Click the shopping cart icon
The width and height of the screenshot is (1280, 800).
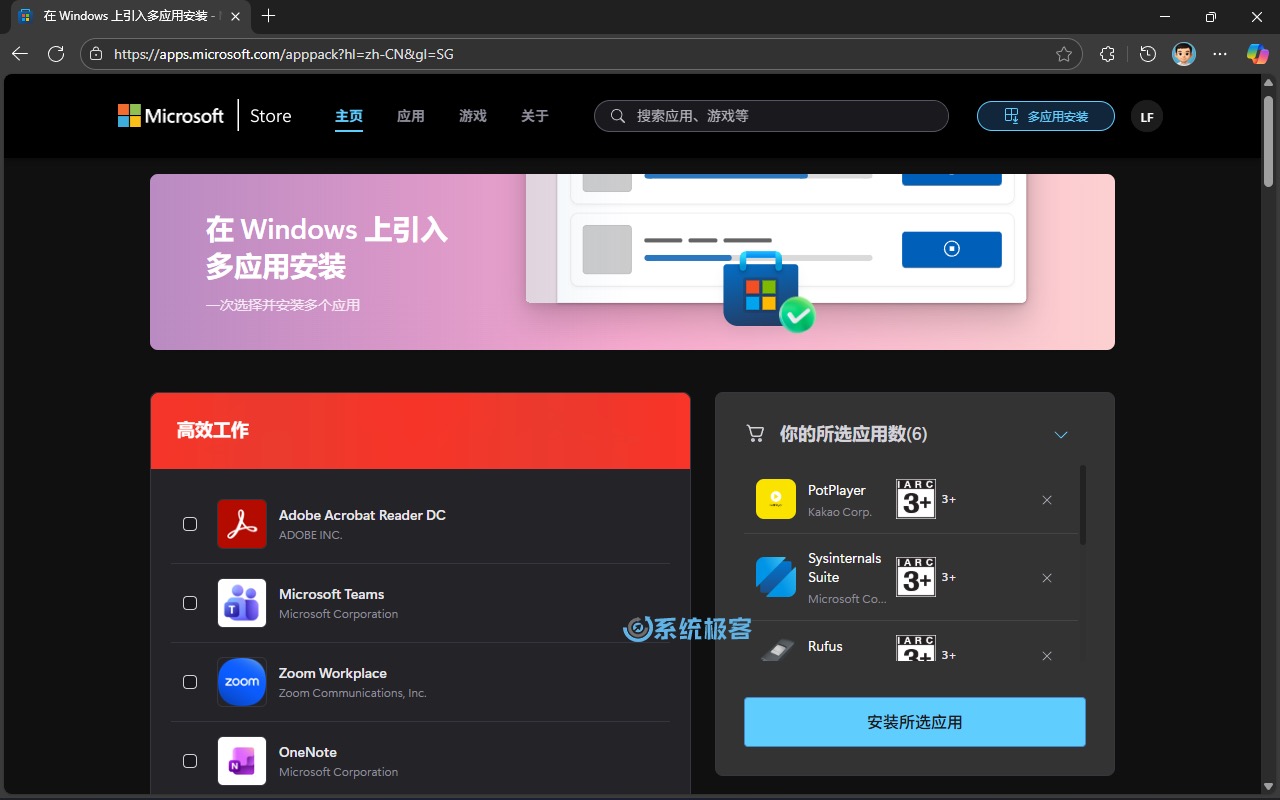tap(756, 433)
